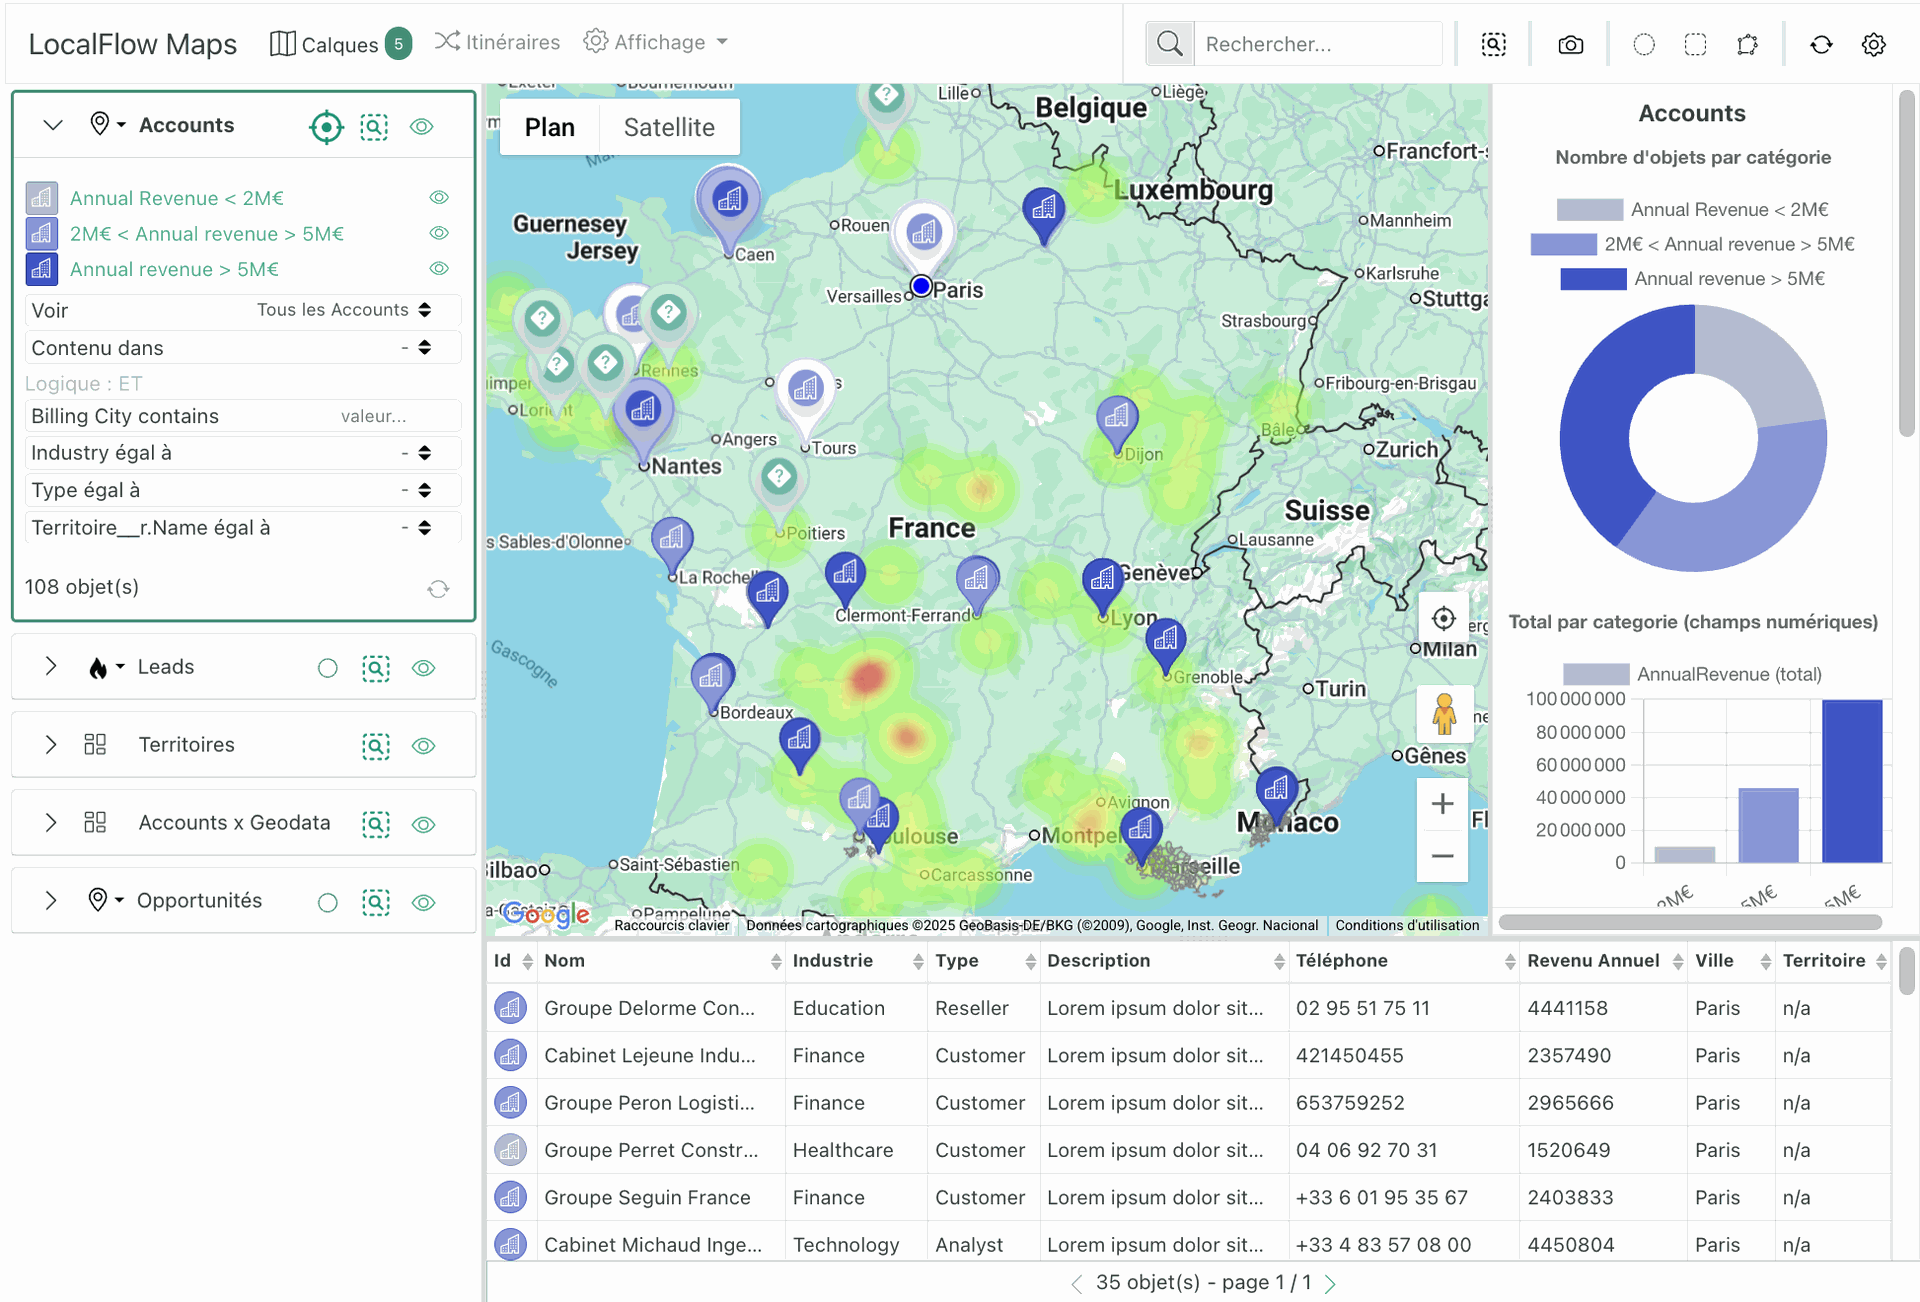Open the Industry égal à dropdown
1920x1302 pixels.
[424, 453]
